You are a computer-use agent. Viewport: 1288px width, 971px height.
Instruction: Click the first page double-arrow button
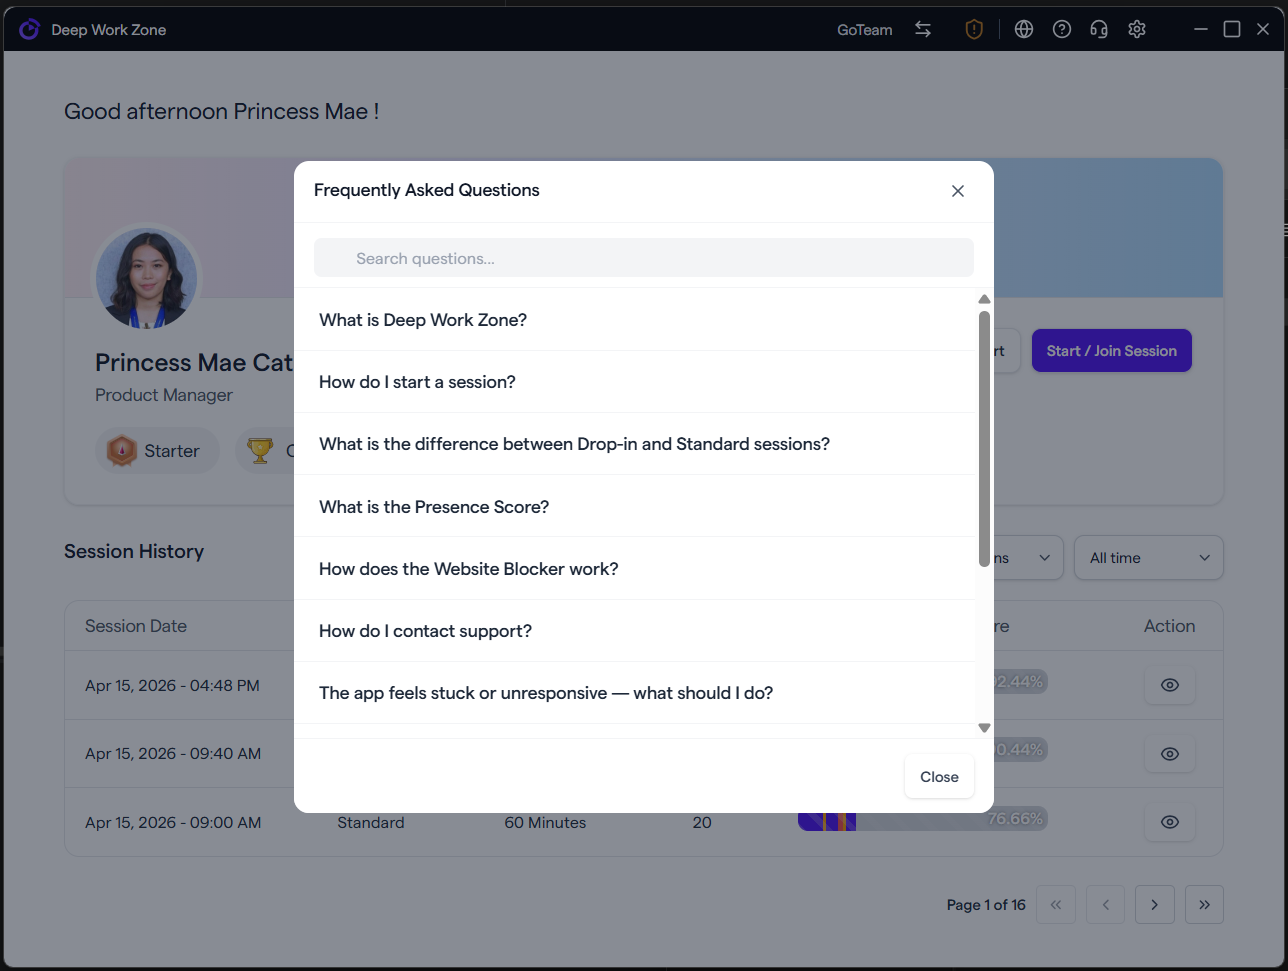pyautogui.click(x=1055, y=905)
